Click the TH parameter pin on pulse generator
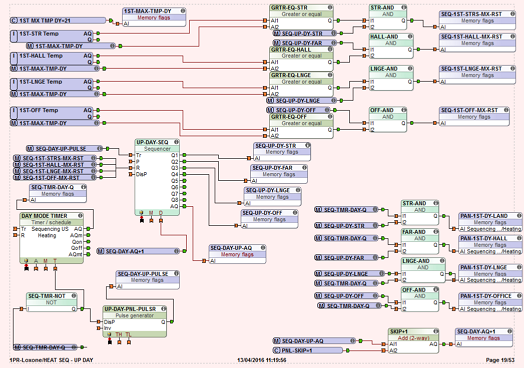524x368 pixels. point(119,342)
